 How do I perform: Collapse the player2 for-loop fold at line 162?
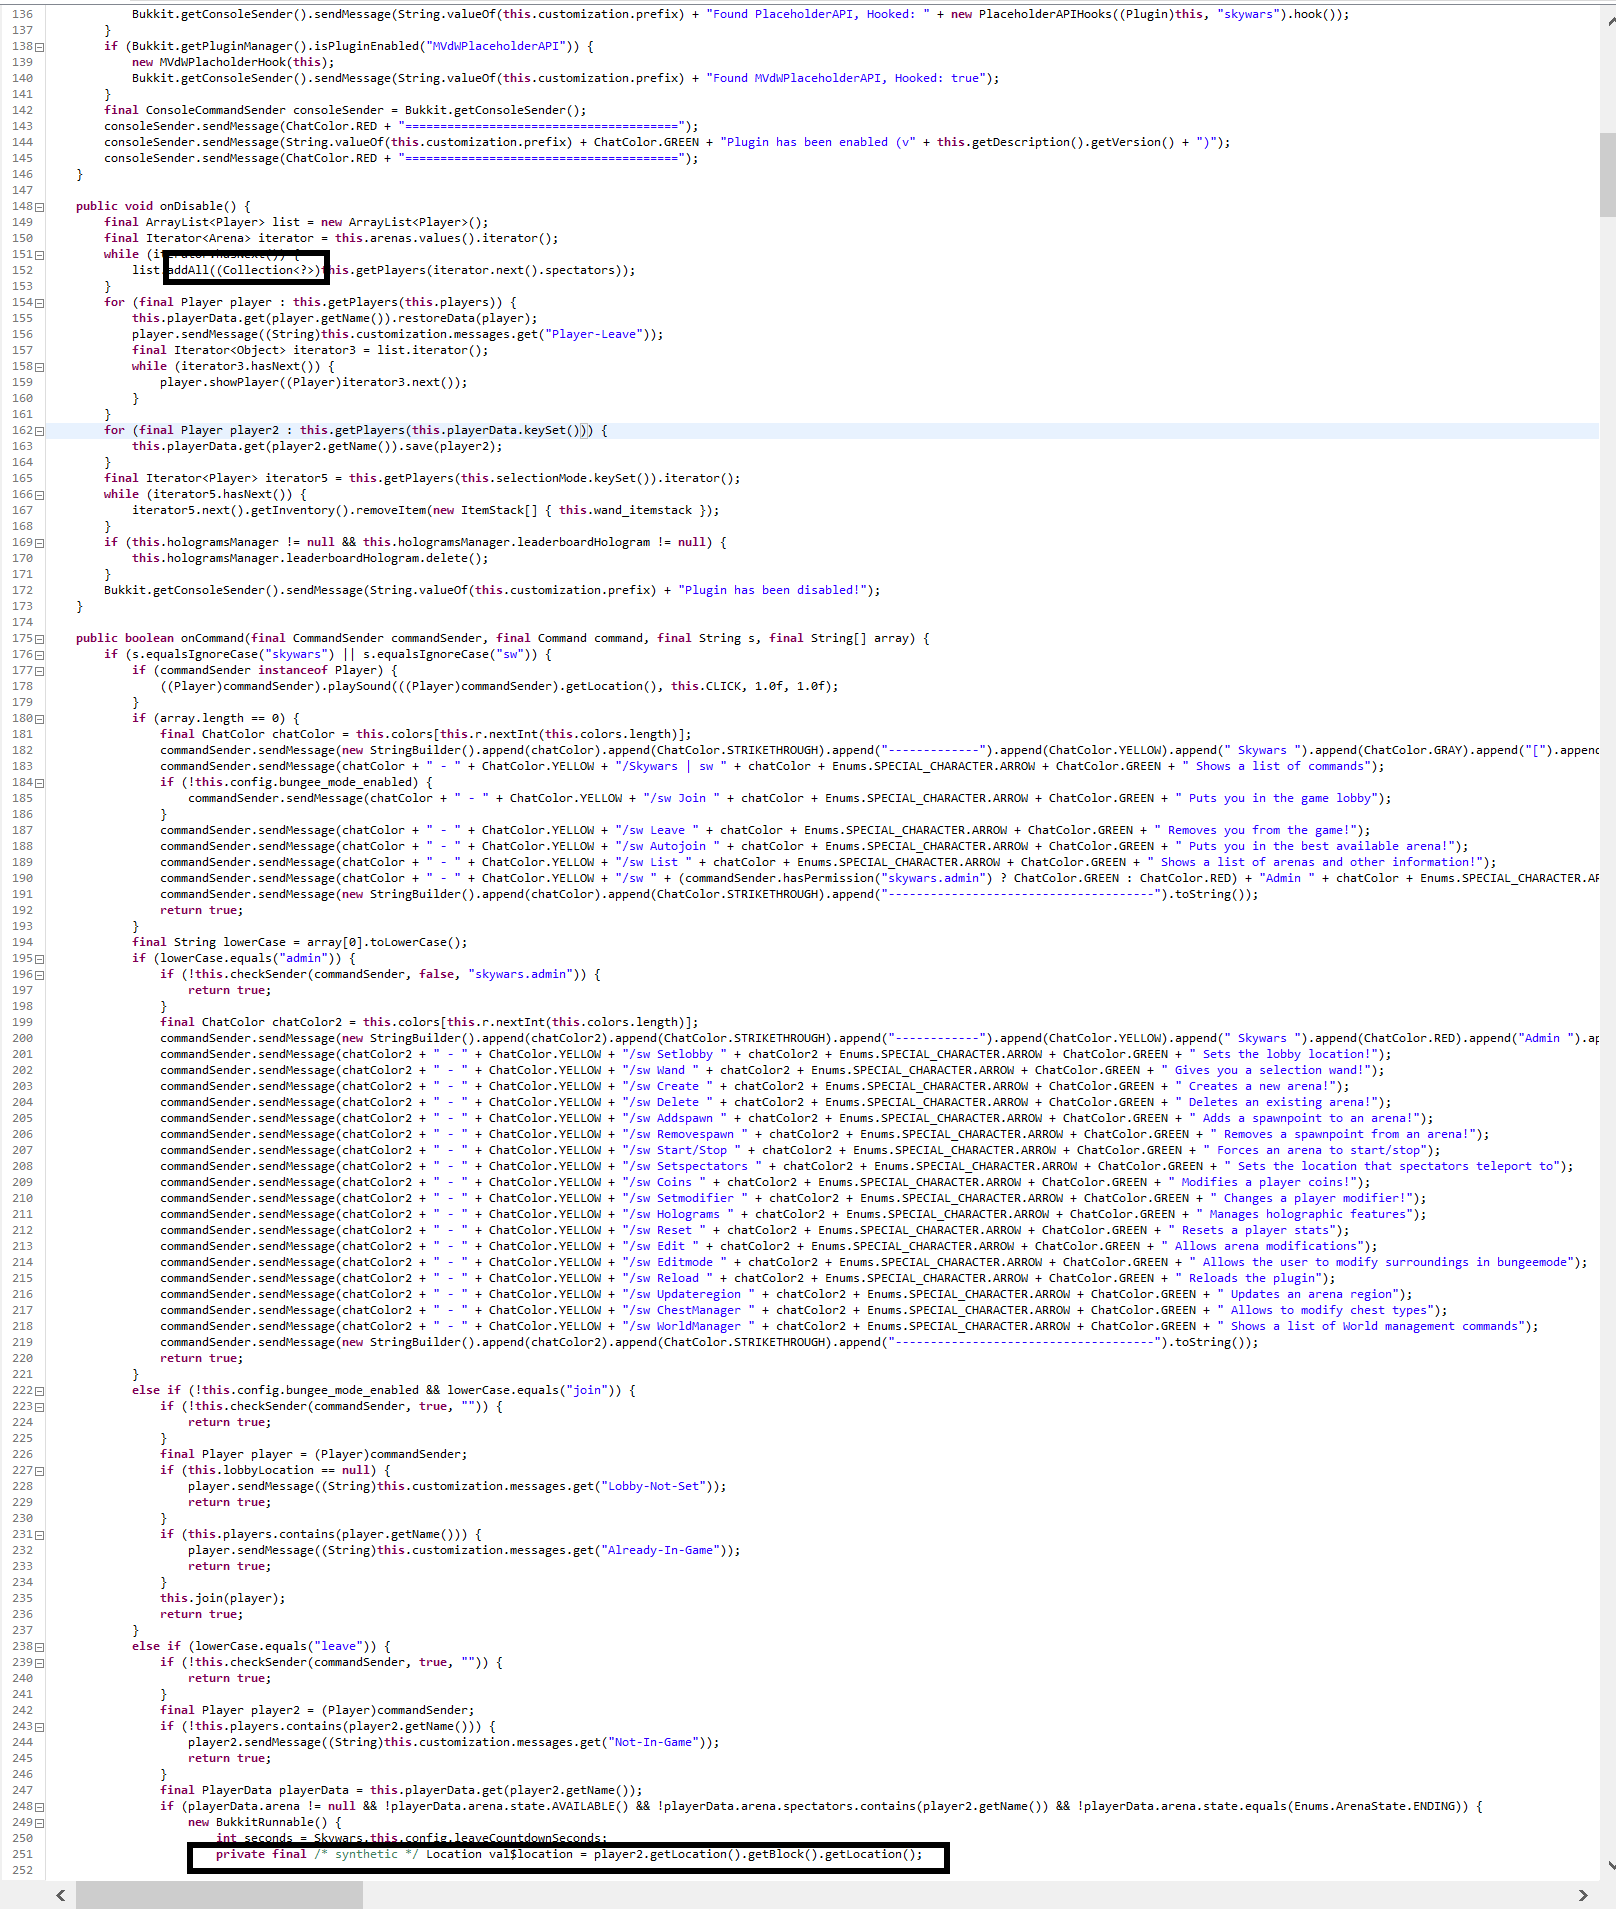[38, 430]
